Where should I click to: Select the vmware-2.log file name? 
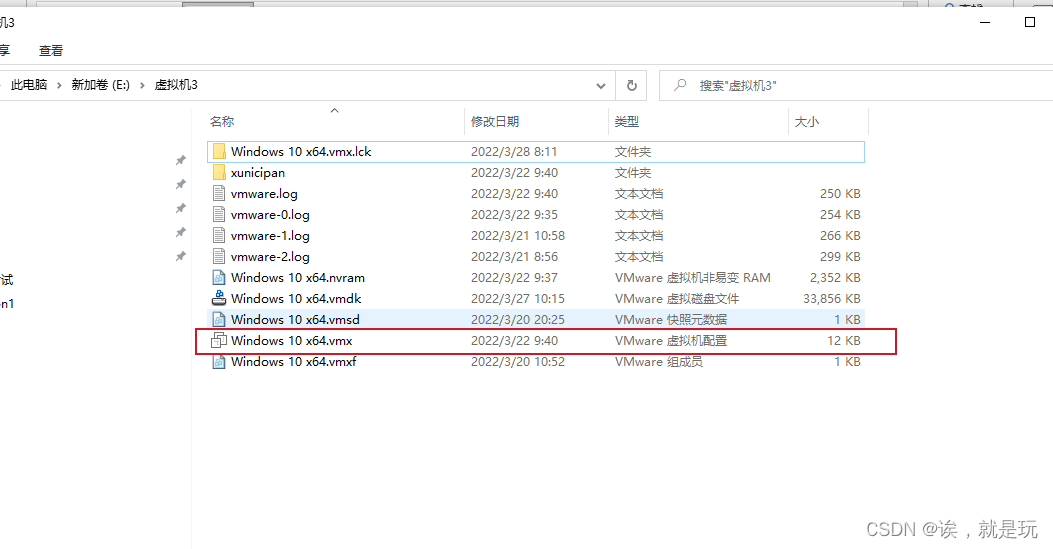(x=270, y=256)
